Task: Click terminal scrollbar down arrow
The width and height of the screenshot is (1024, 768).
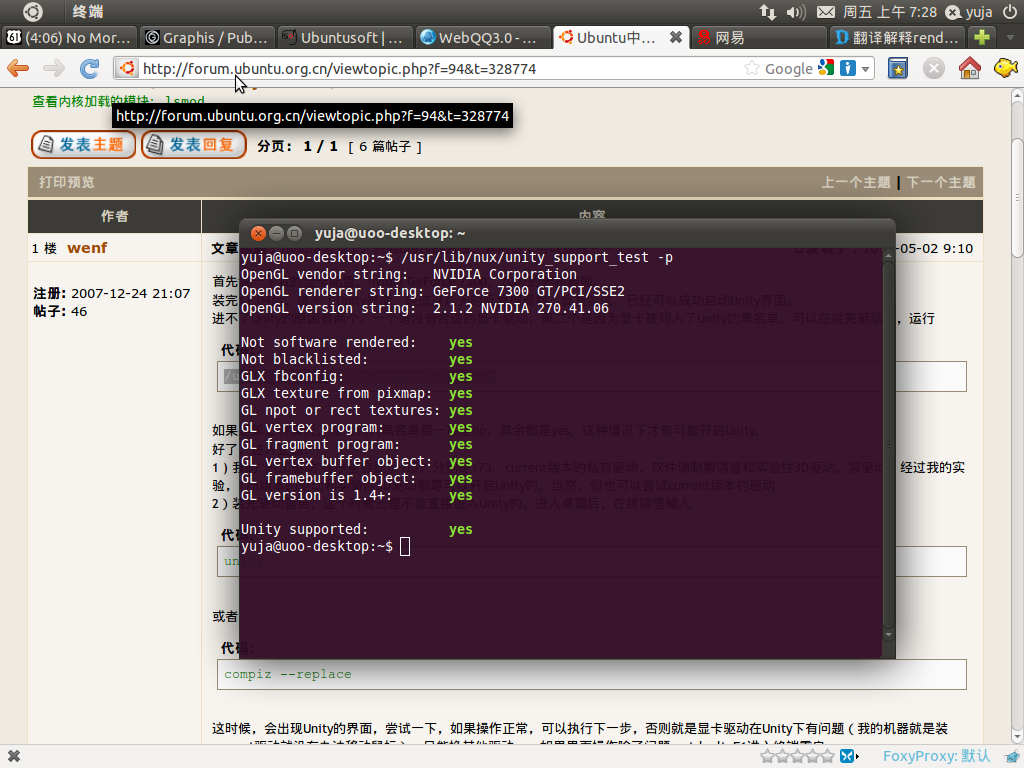Action: pyautogui.click(x=888, y=634)
